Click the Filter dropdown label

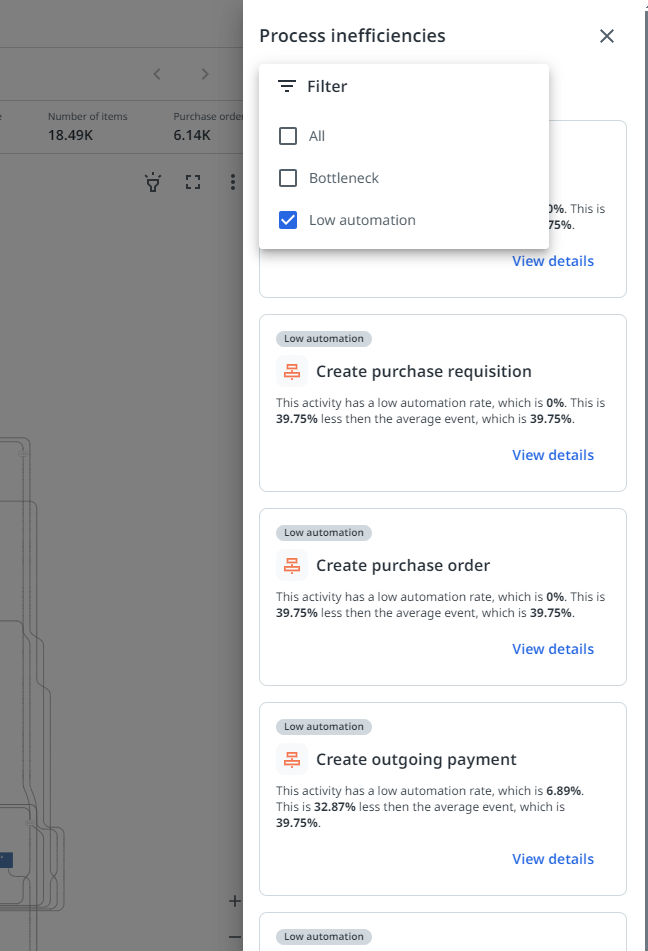point(327,87)
